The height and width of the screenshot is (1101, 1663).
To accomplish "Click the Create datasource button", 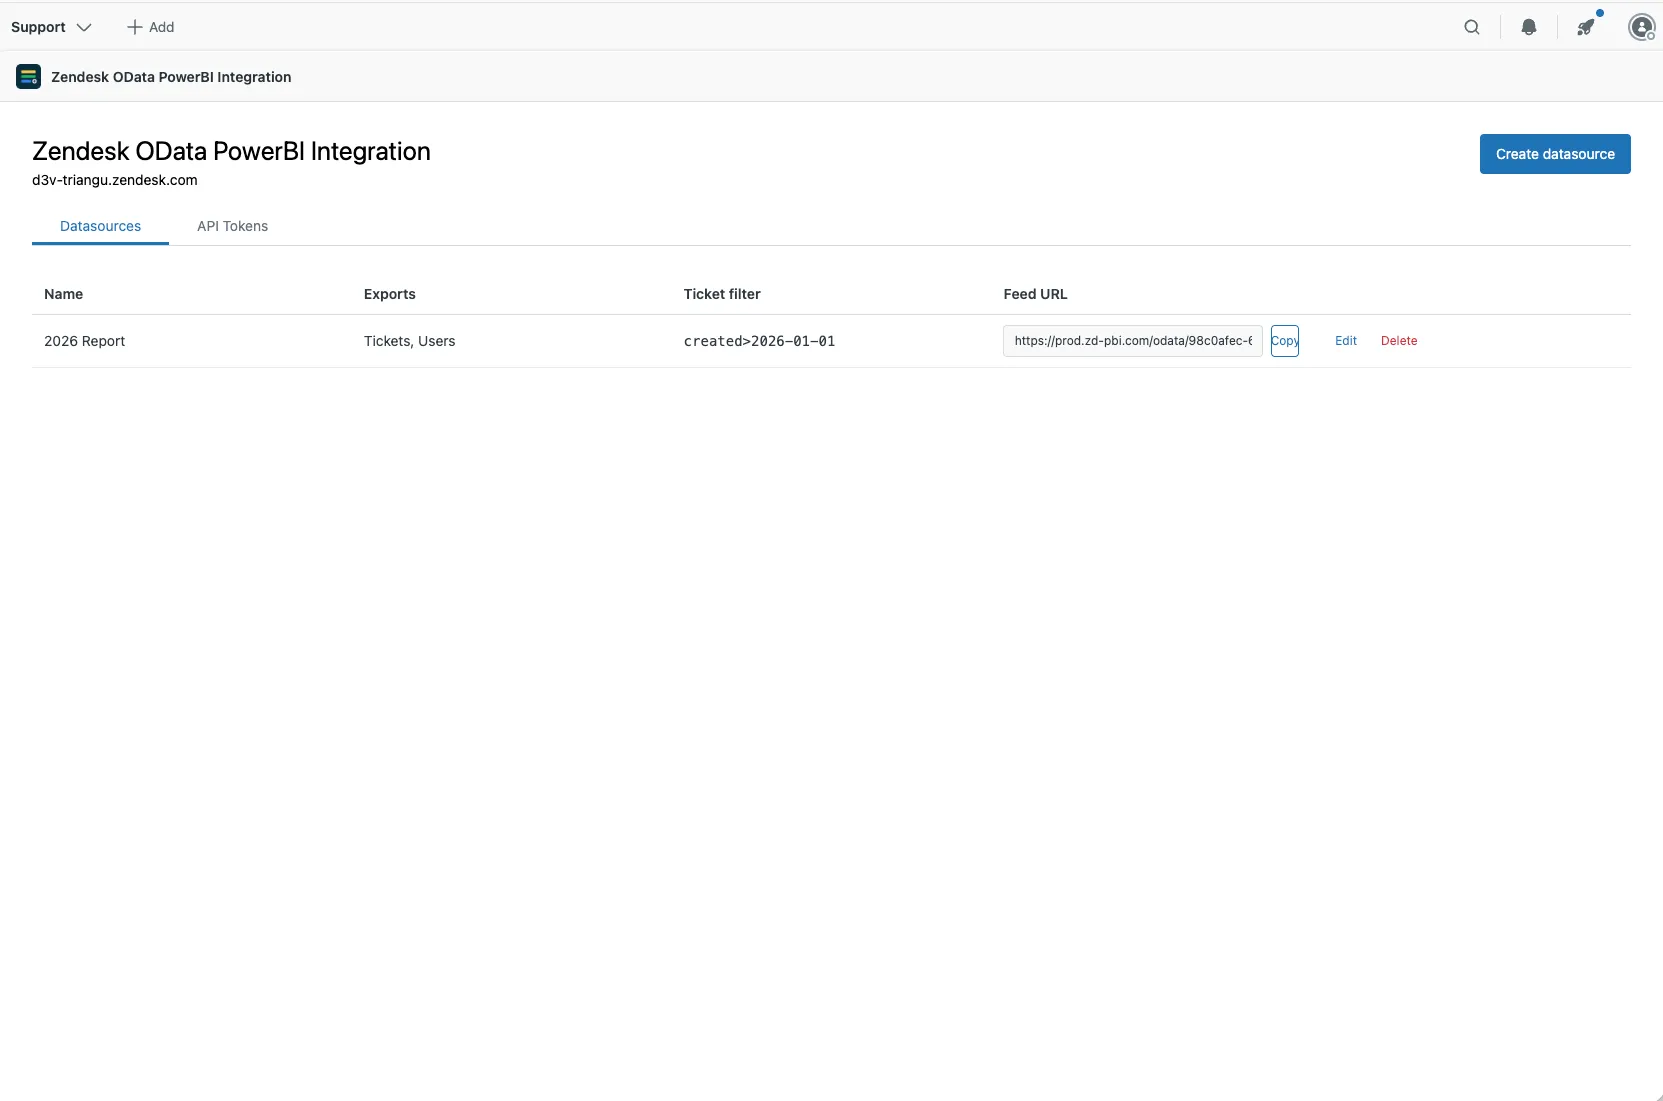I will click(1555, 154).
